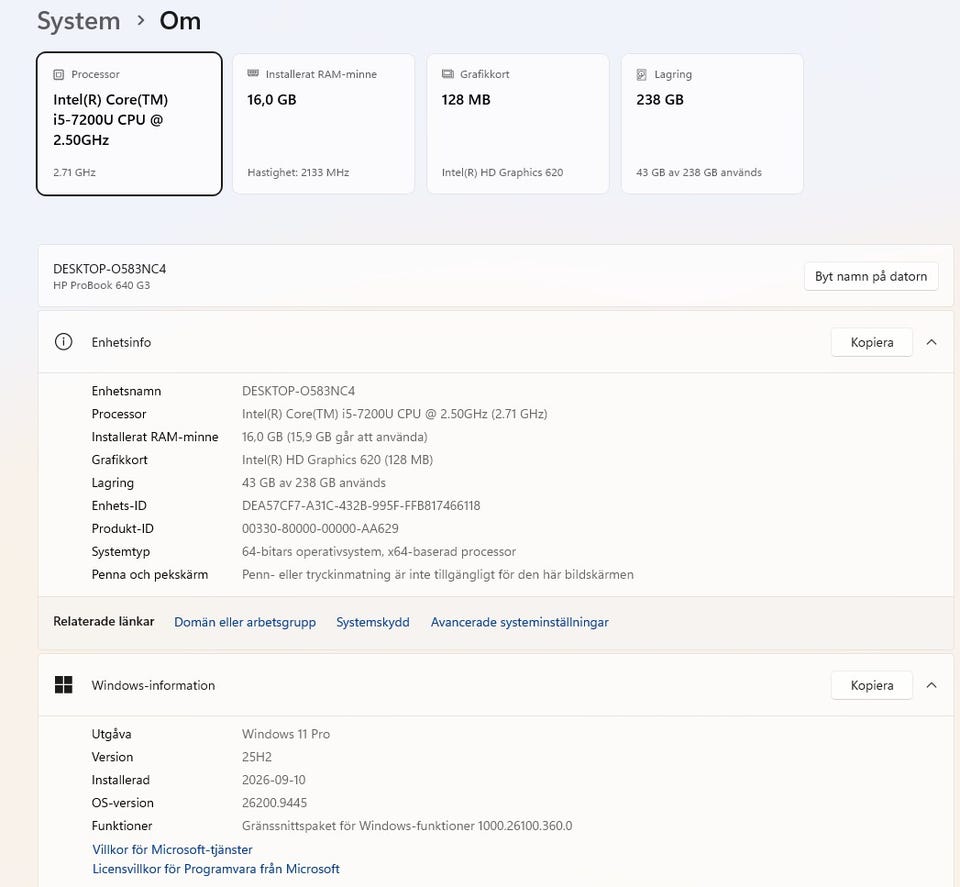
Task: Open Licensvillkor för Programvara från Microsoft link
Action: (x=216, y=869)
